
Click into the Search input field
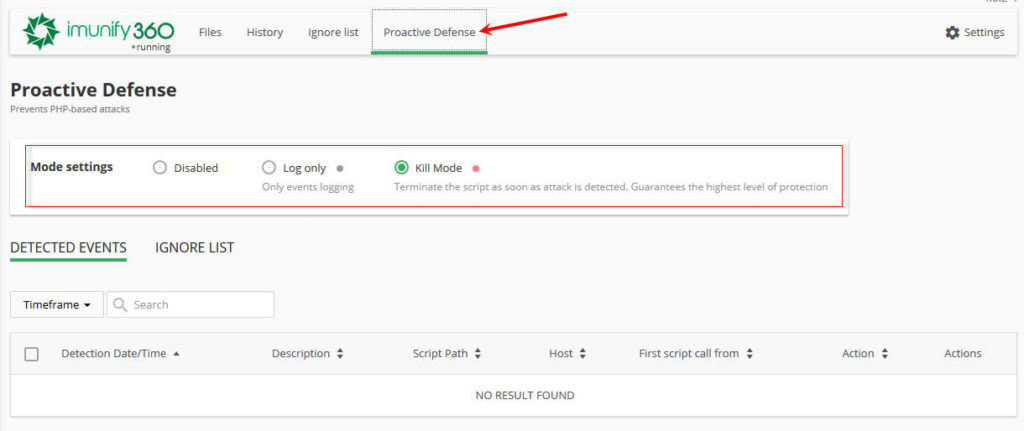coord(191,304)
